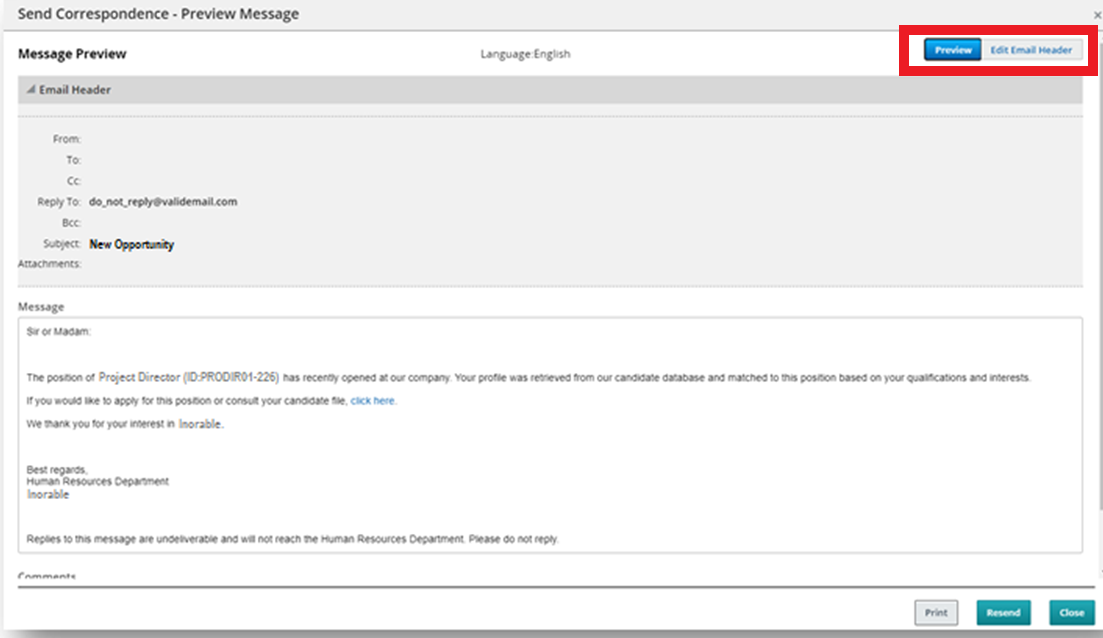Viewport: 1103px width, 638px height.
Task: Click the empty Bcc field
Action: (x=200, y=223)
